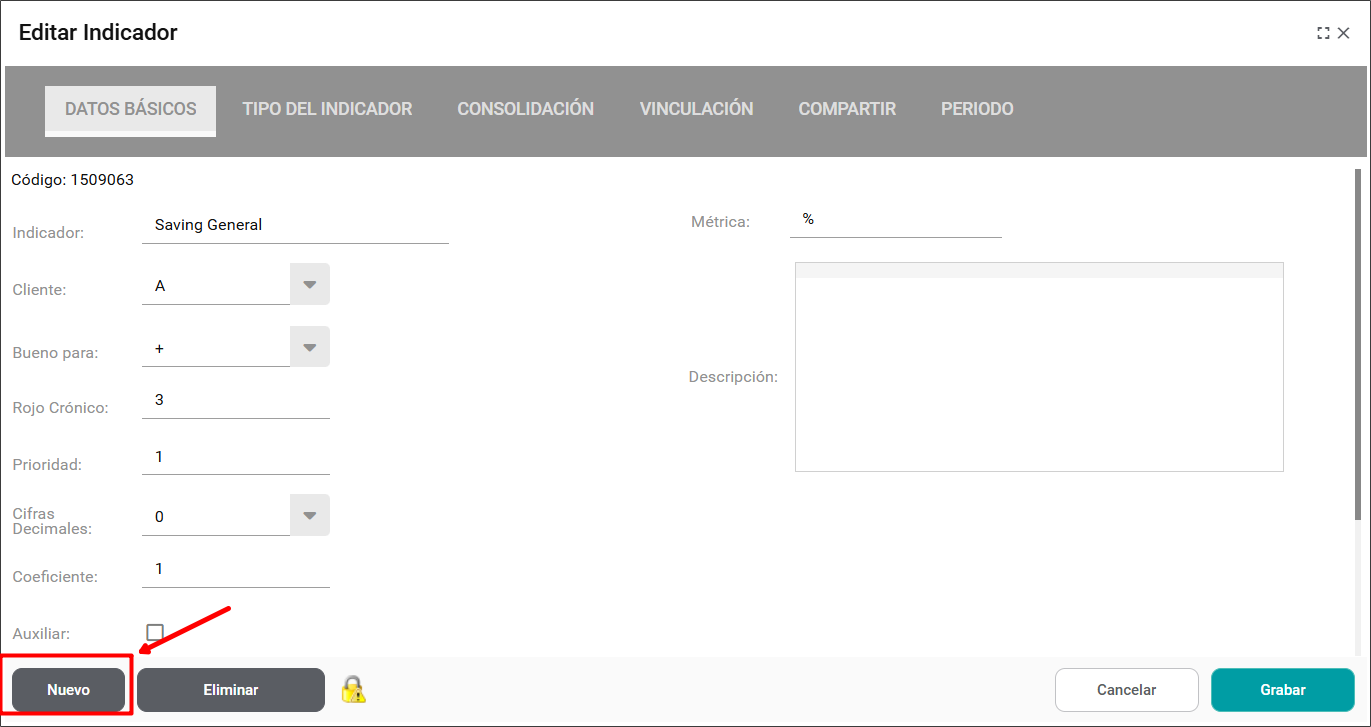Image resolution: width=1371 pixels, height=727 pixels.
Task: Open the Cliente dropdown
Action: coord(310,285)
